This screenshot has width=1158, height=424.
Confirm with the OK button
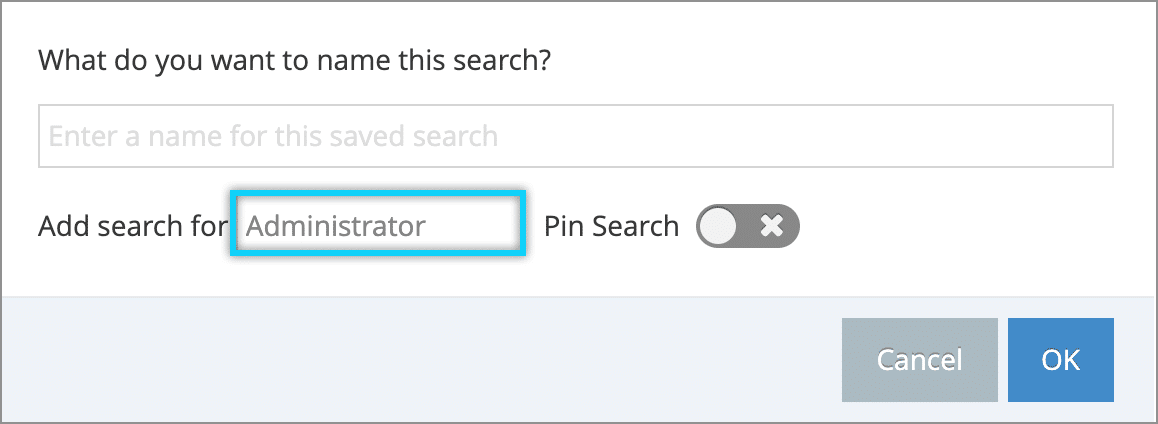pyautogui.click(x=1061, y=360)
